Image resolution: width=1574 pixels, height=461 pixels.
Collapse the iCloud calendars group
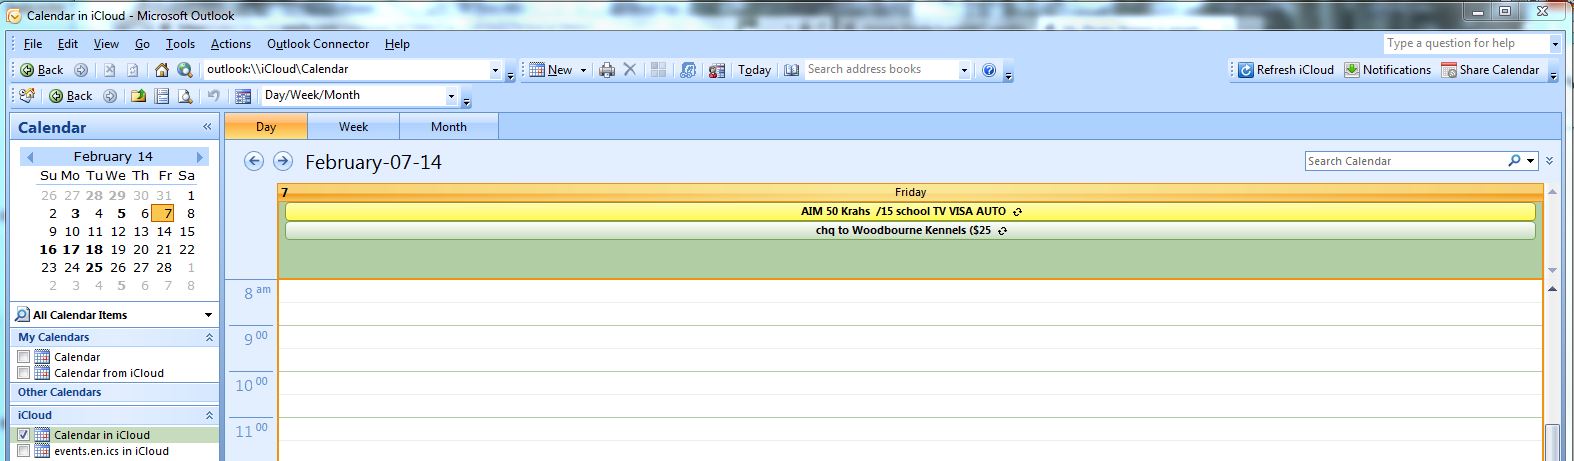(x=209, y=415)
